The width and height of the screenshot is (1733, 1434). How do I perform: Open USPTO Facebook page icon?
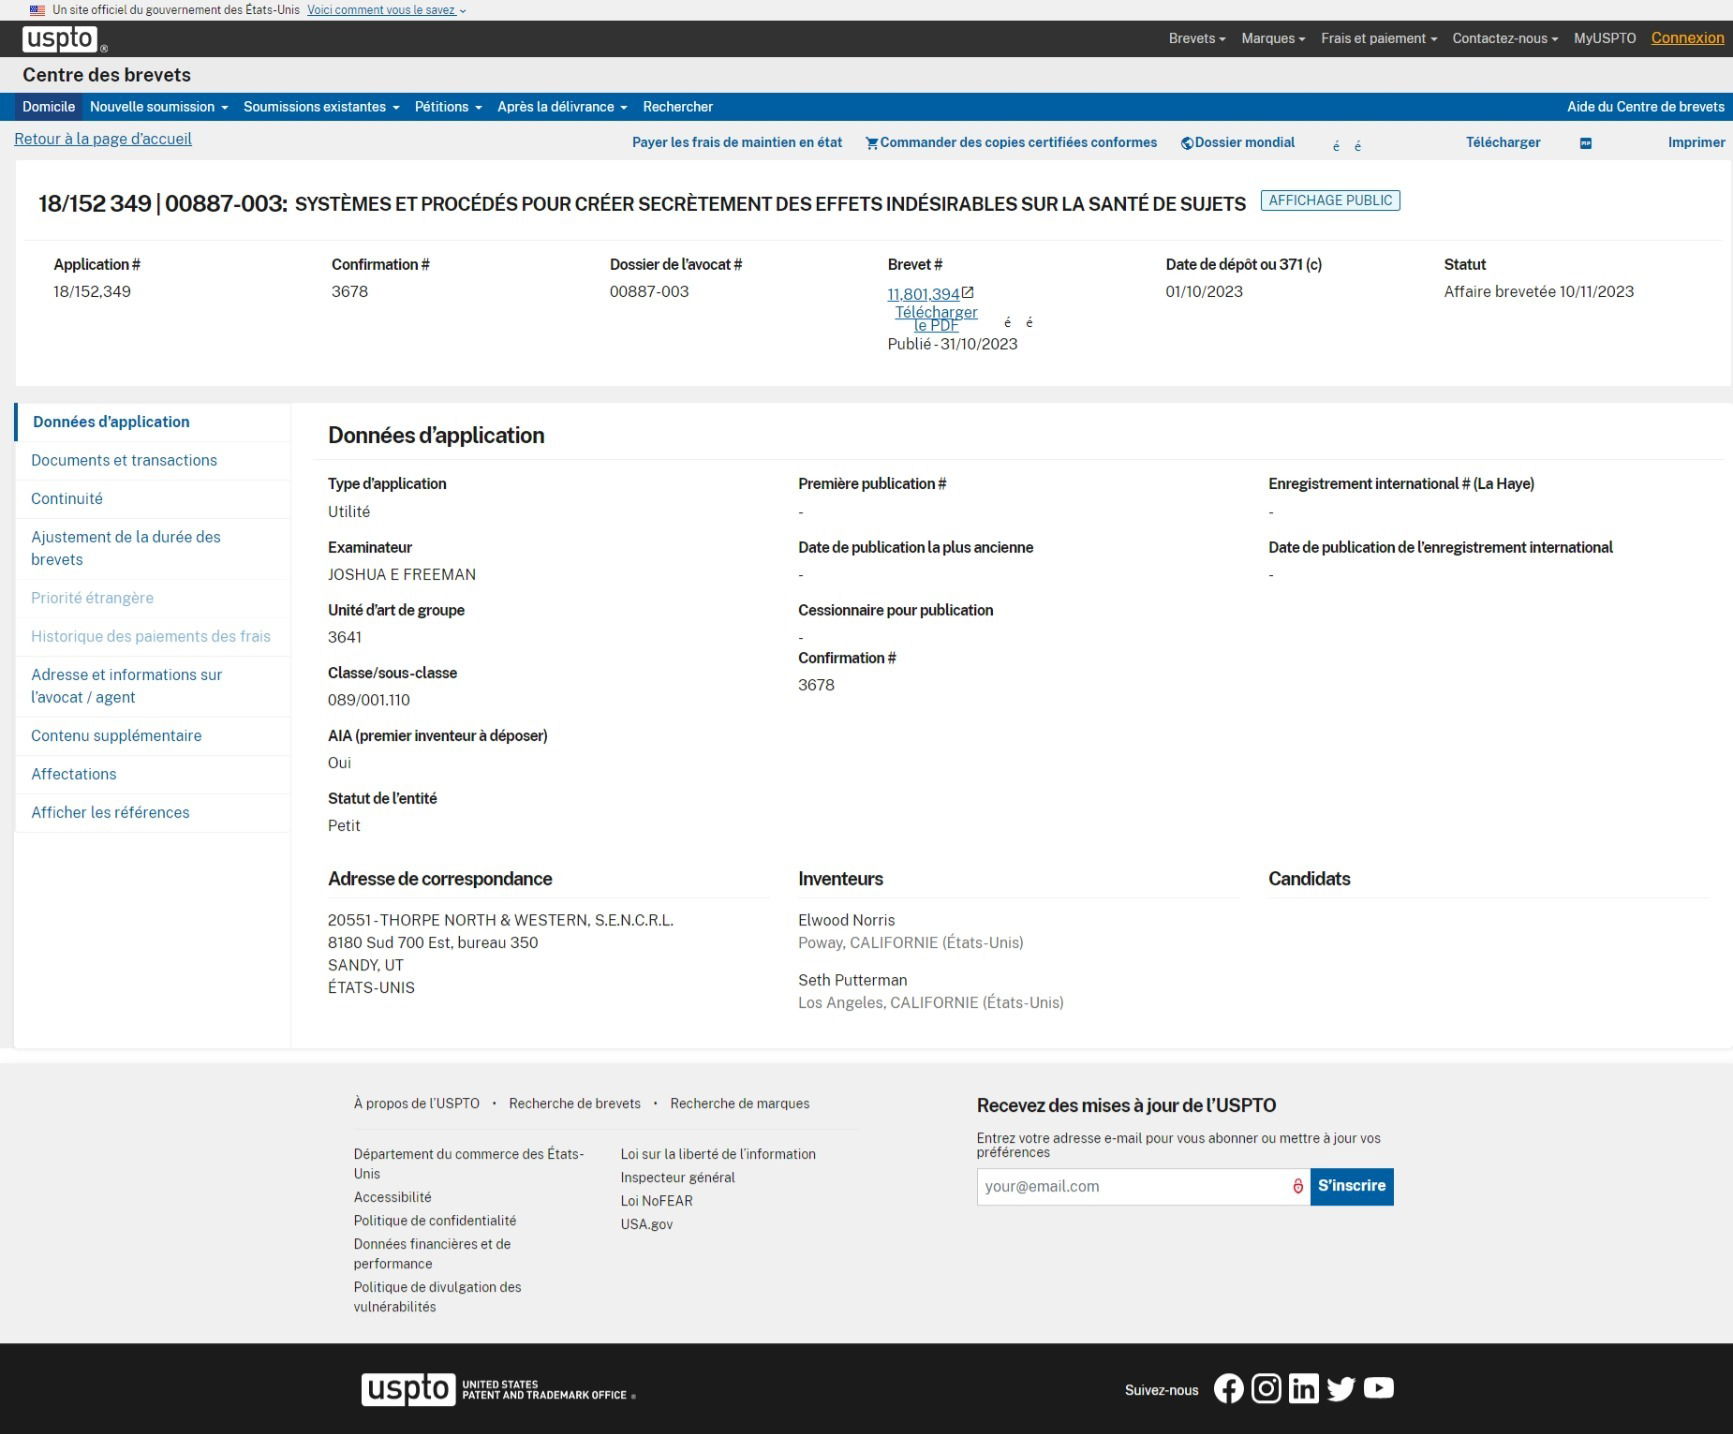(x=1228, y=1388)
